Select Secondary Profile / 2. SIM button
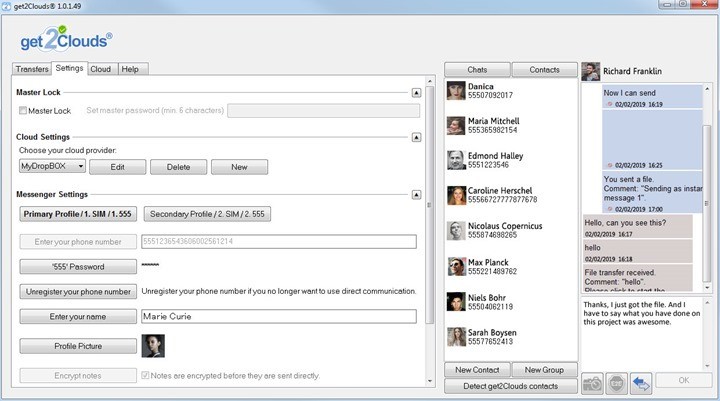720x401 pixels. (x=207, y=214)
